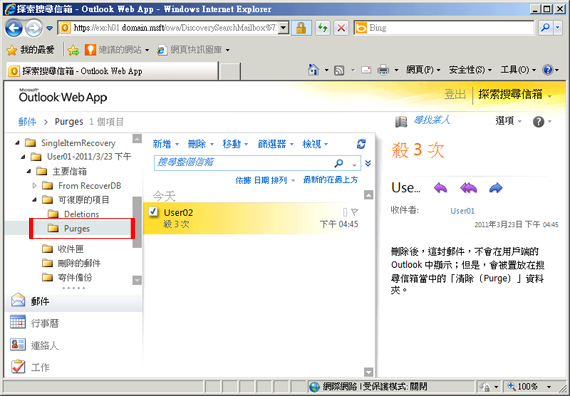Click the forward arrow icon
This screenshot has width=570, height=396.
pyautogui.click(x=495, y=188)
